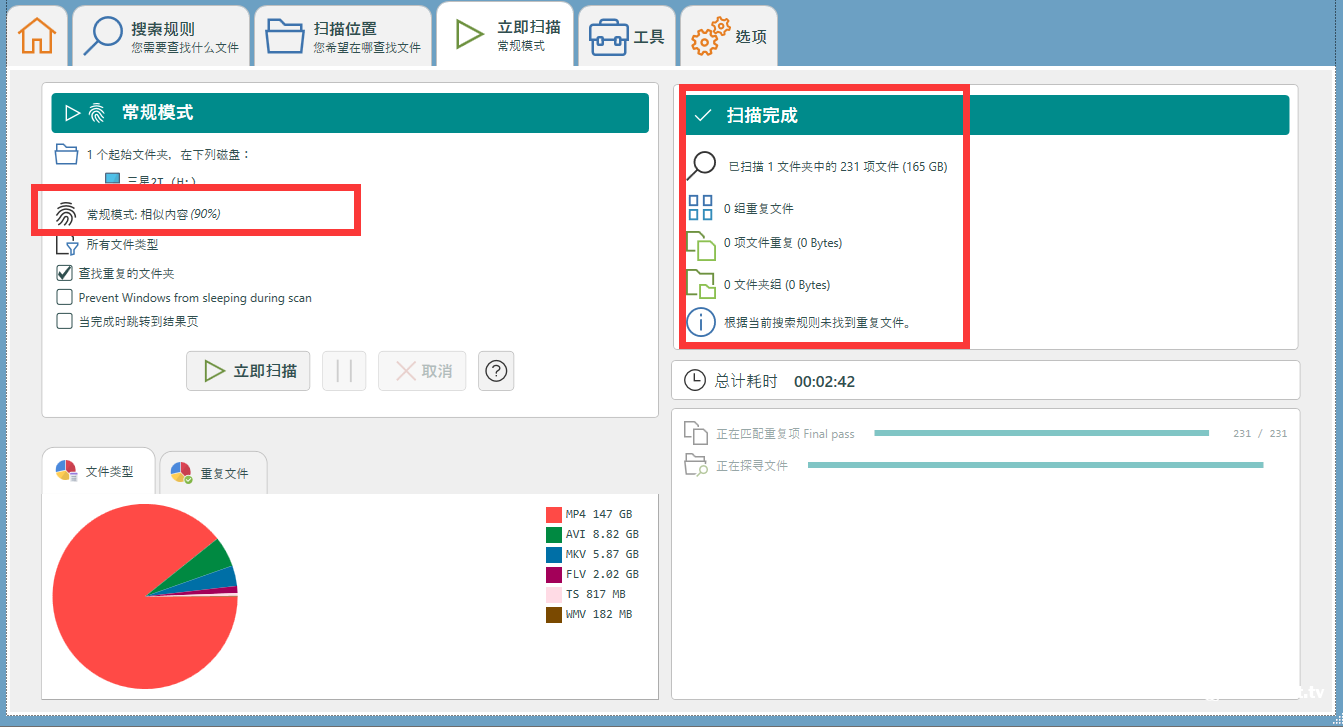Click the 正在匹配重复项 file icon
This screenshot has height=727, width=1343.
click(695, 433)
